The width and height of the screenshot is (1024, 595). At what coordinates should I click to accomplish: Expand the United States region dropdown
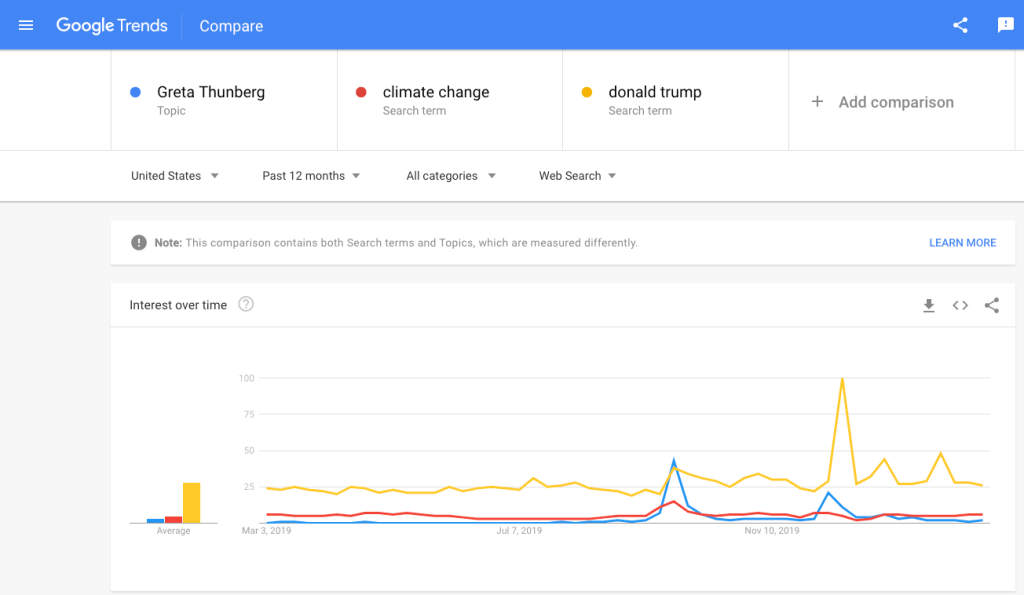point(175,176)
